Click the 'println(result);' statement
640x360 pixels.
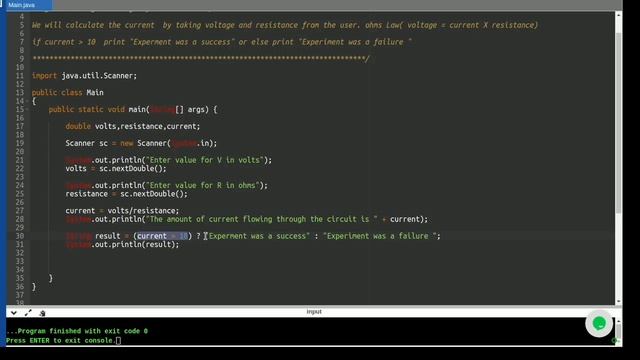122,244
